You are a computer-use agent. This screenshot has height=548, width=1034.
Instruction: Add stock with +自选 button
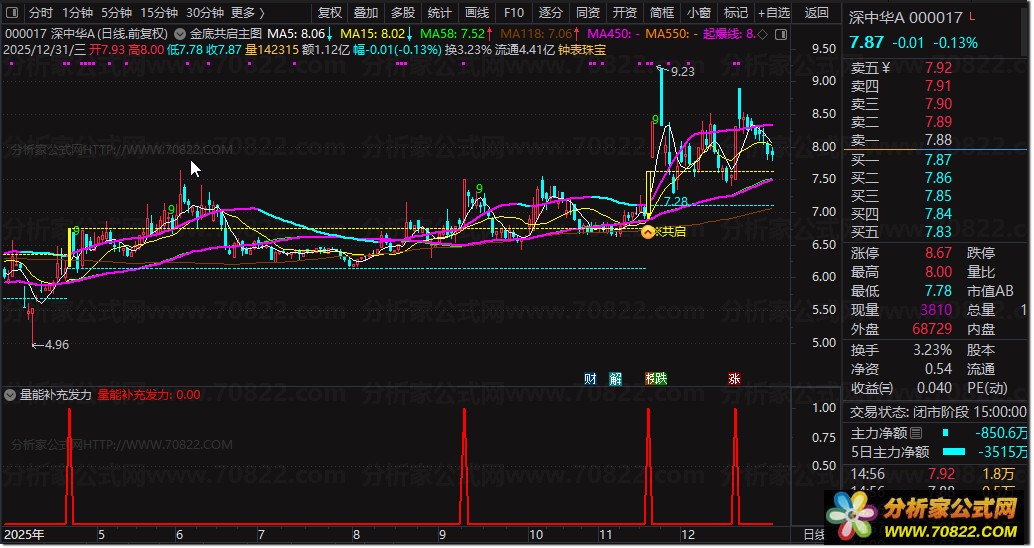pos(772,13)
